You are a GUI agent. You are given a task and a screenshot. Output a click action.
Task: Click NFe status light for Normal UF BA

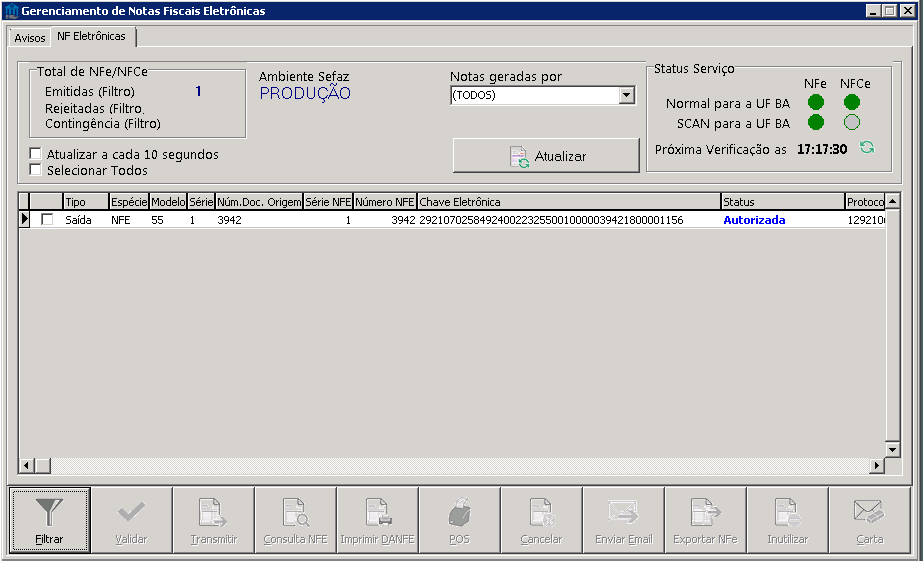816,102
